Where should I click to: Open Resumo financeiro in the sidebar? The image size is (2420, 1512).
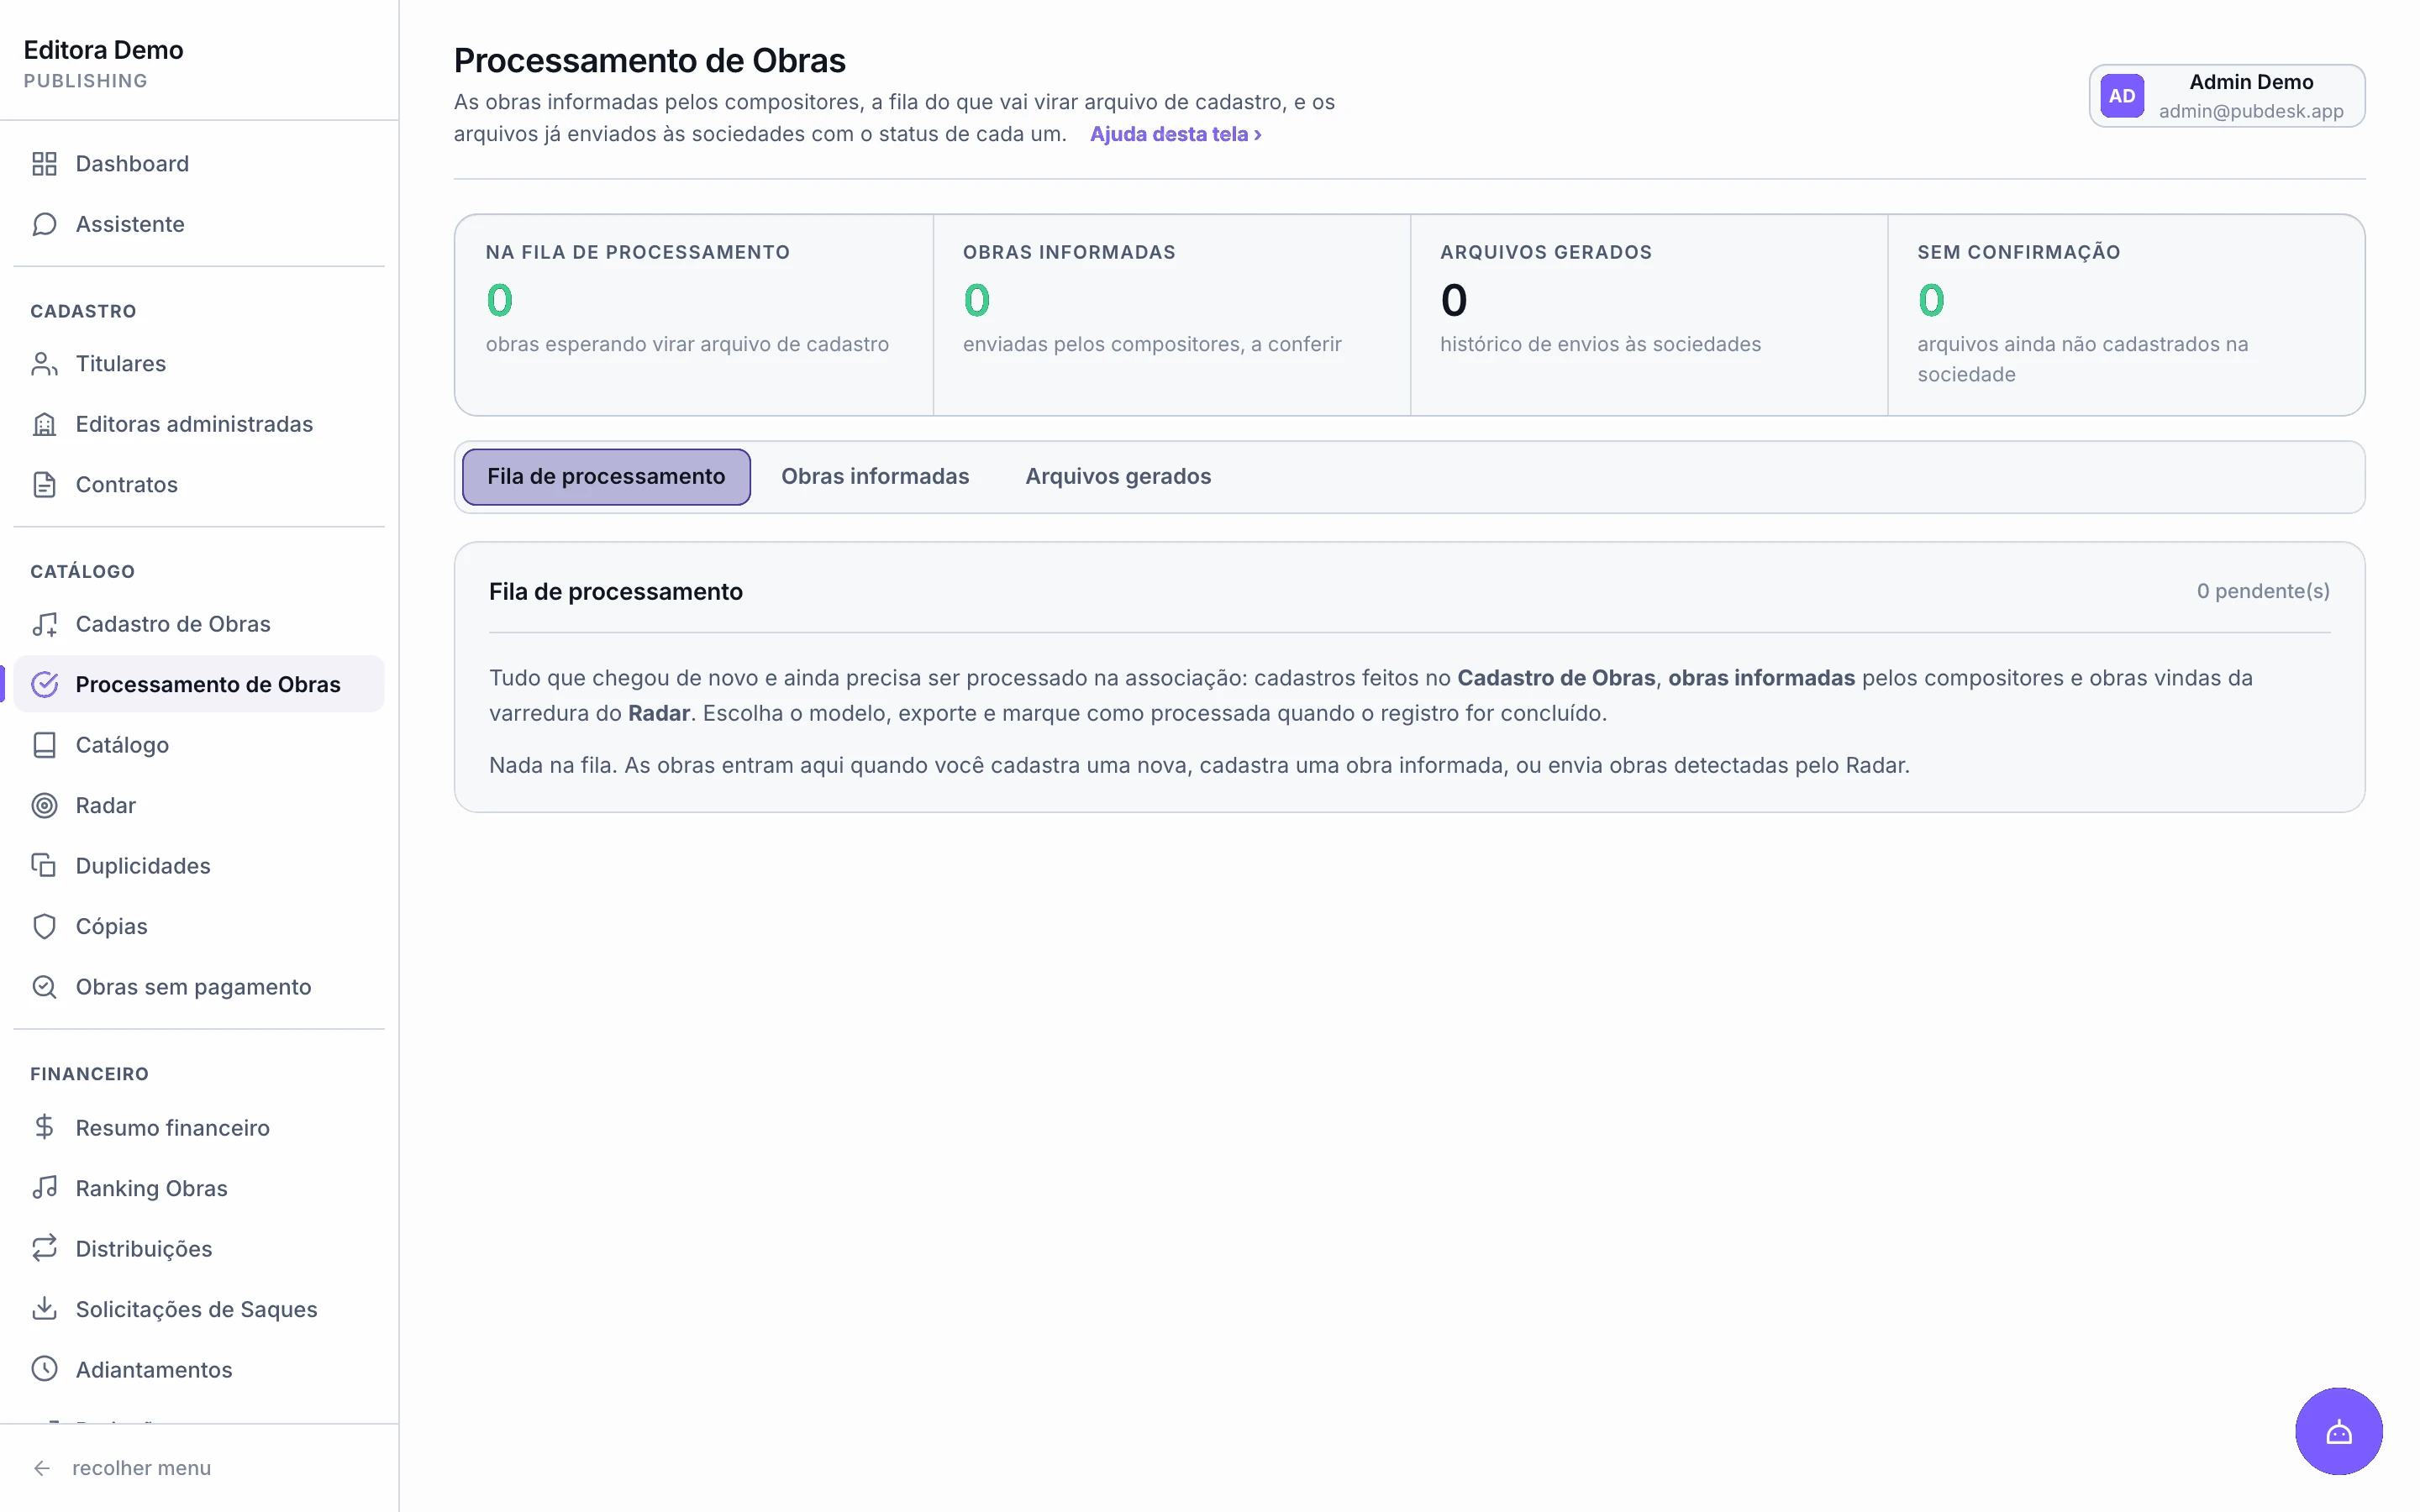click(199, 1128)
